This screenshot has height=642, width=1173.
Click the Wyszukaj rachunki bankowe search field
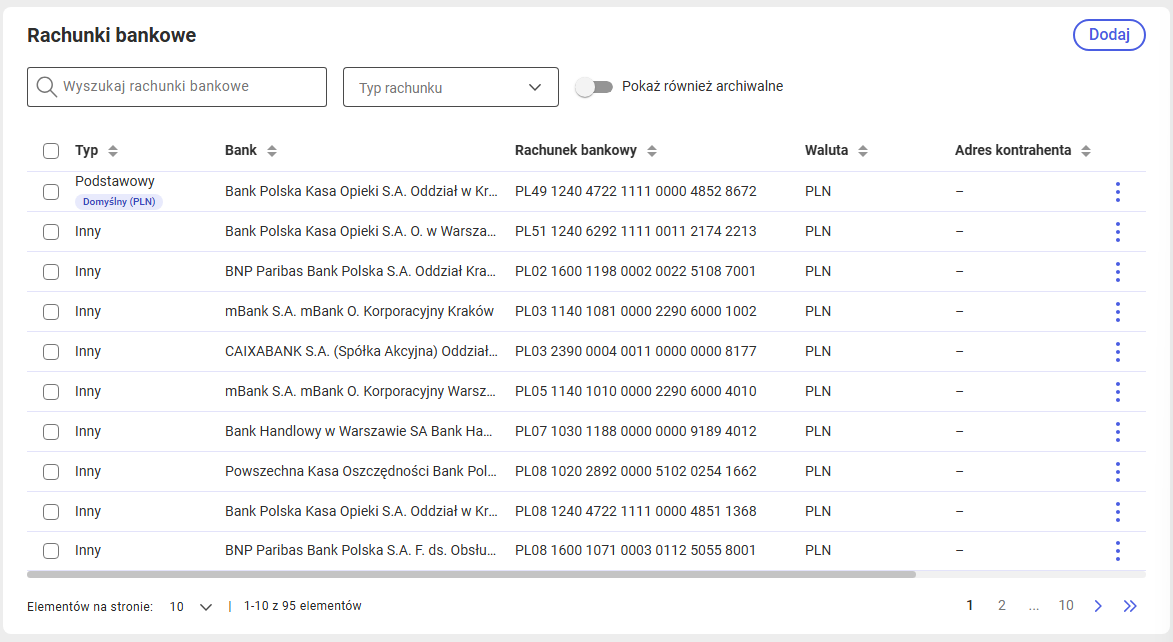(x=177, y=87)
